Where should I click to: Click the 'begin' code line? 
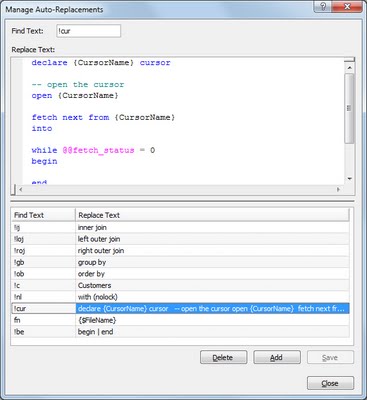44,161
